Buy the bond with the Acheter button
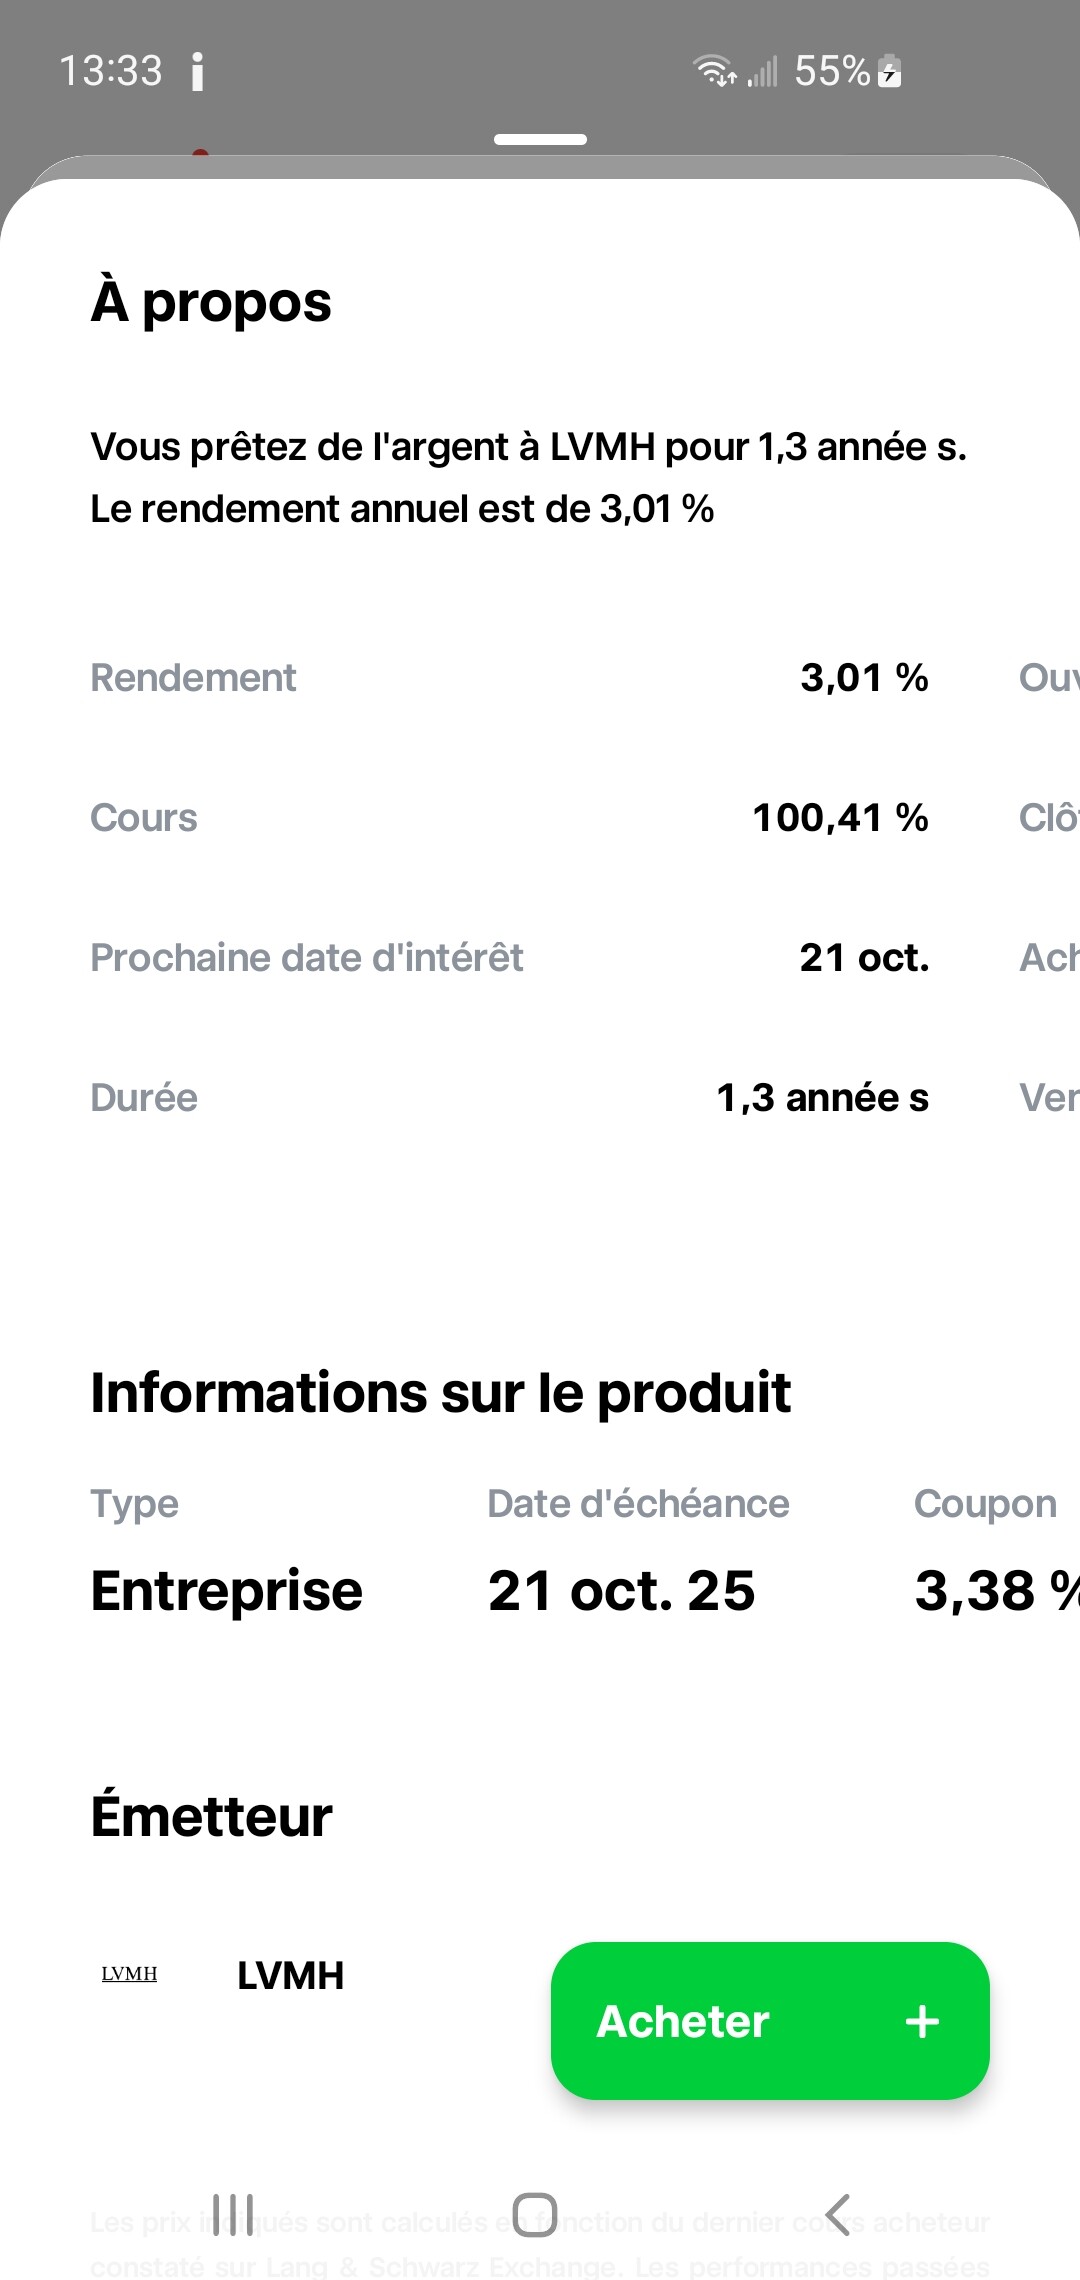The width and height of the screenshot is (1080, 2280). (x=770, y=2021)
